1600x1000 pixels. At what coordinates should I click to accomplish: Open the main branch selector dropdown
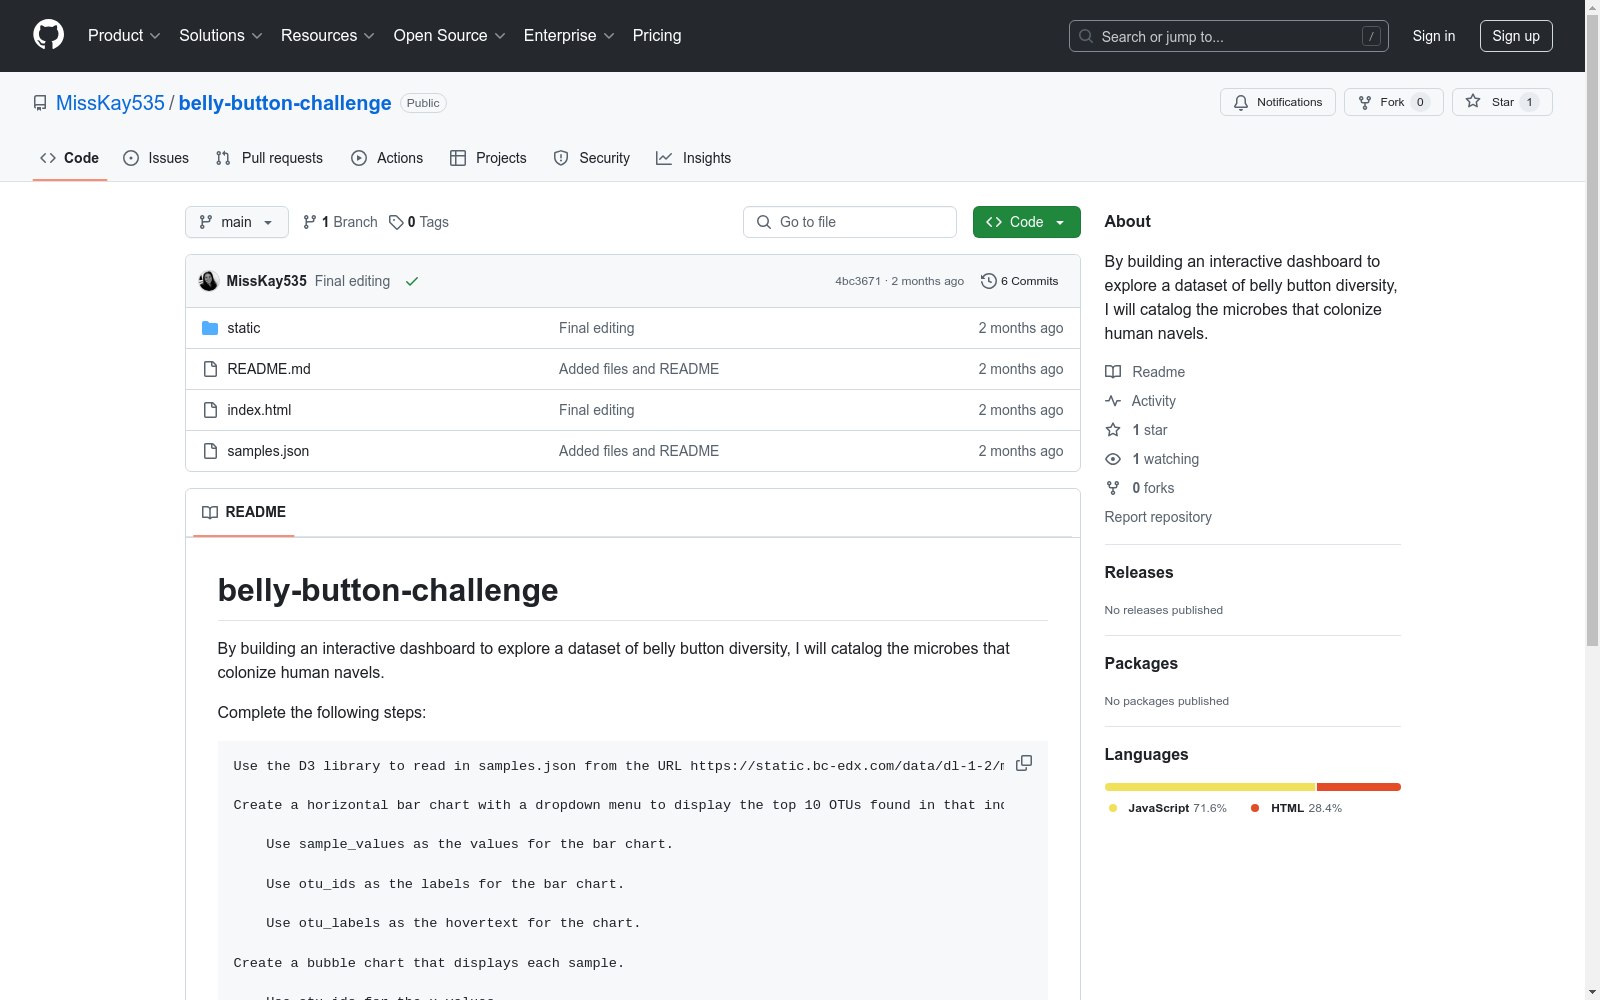click(x=237, y=222)
